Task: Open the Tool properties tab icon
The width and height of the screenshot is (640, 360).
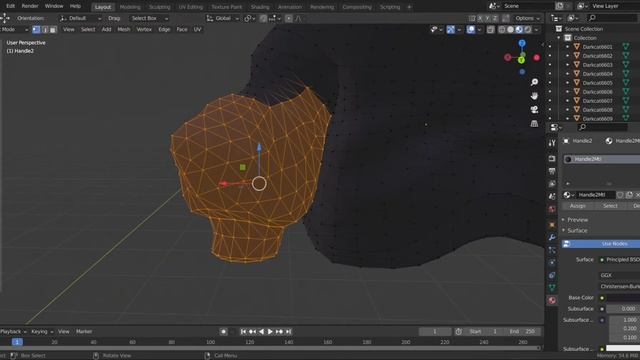Action: click(x=552, y=143)
